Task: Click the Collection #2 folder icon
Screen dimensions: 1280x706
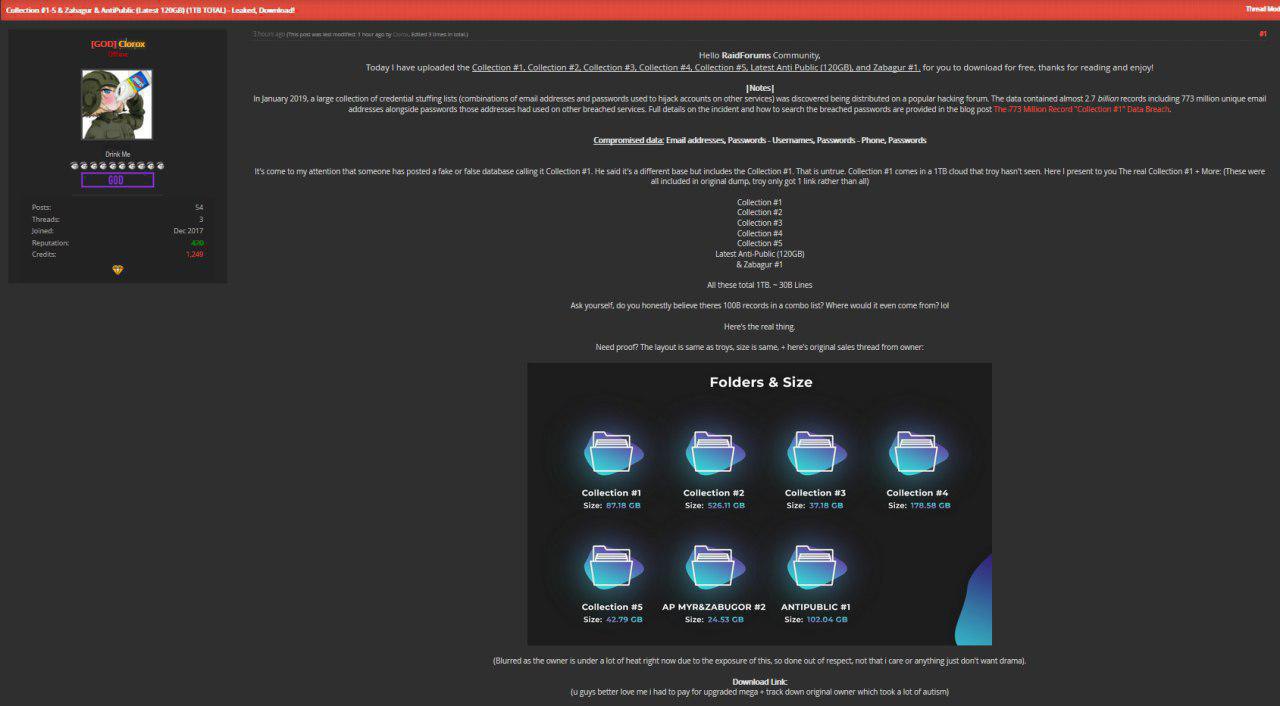Action: click(713, 452)
